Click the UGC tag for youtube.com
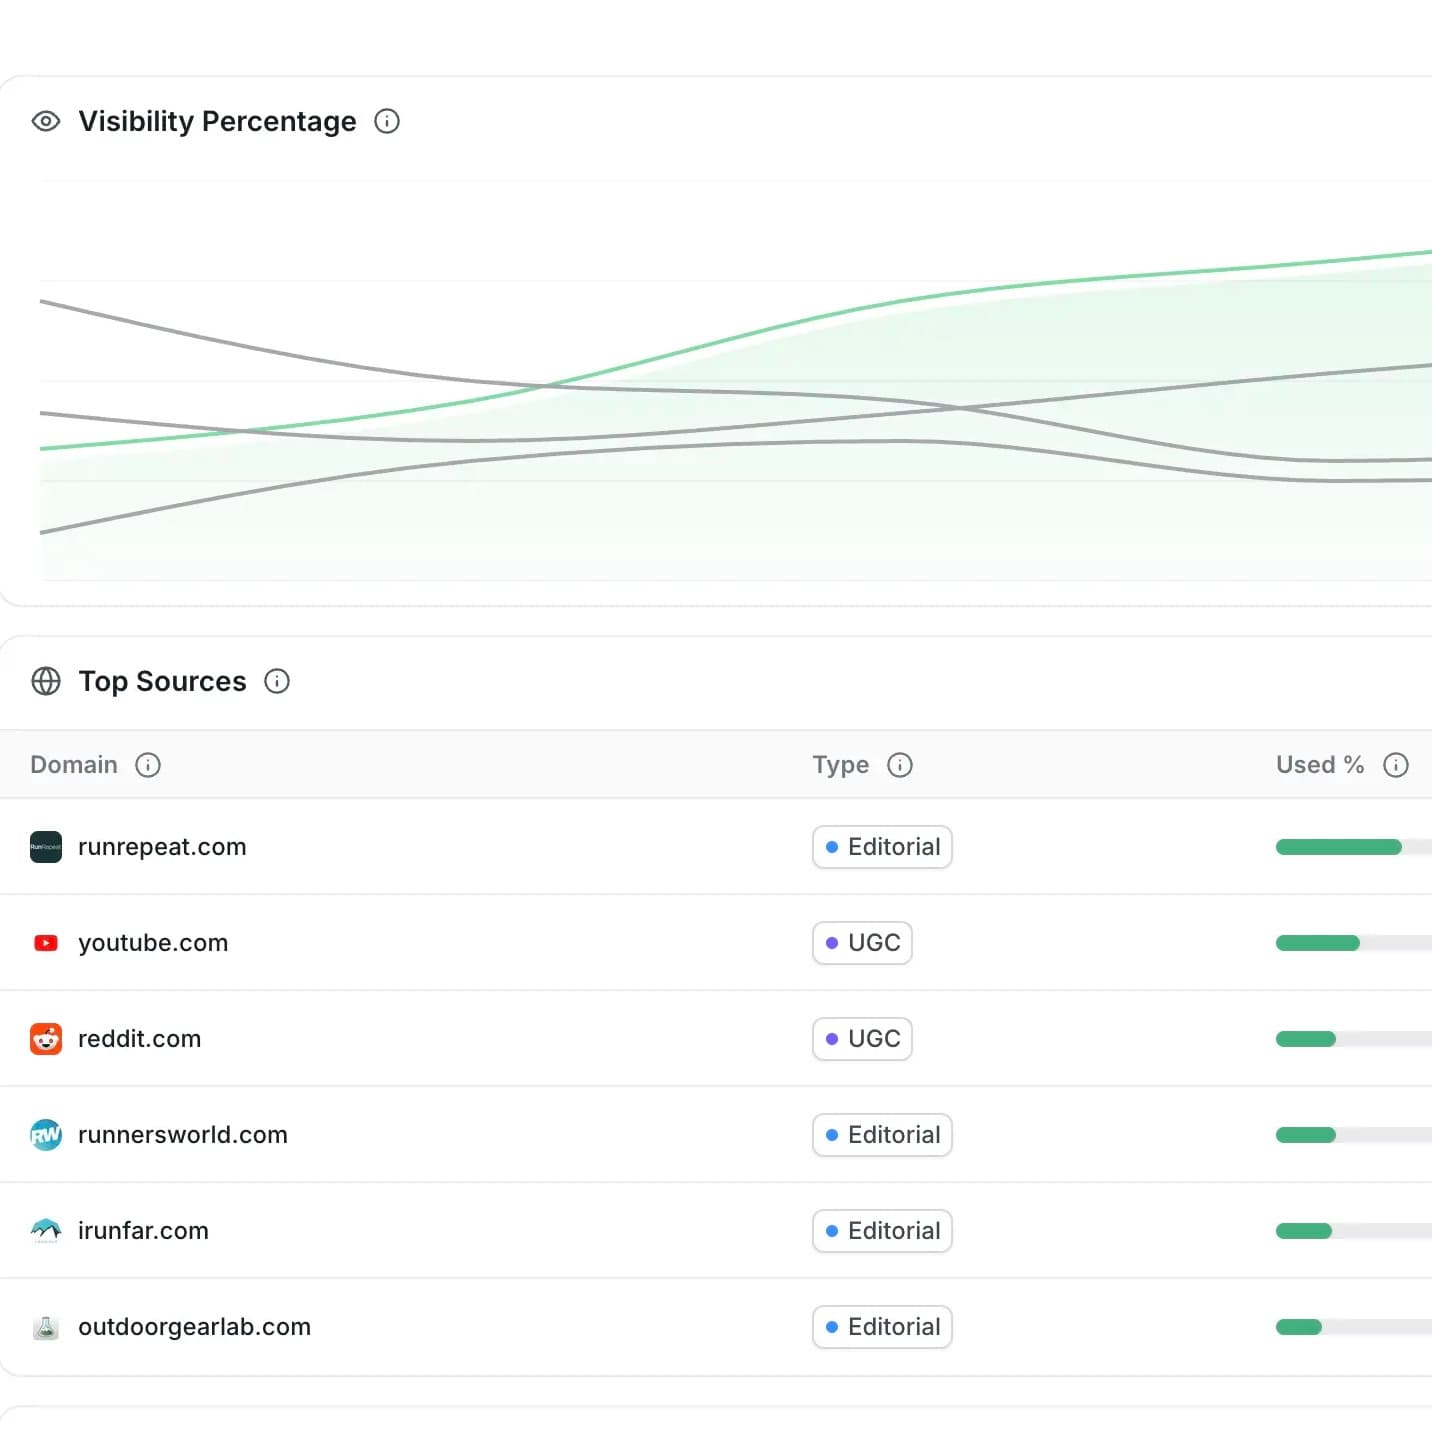This screenshot has width=1432, height=1432. coord(862,943)
